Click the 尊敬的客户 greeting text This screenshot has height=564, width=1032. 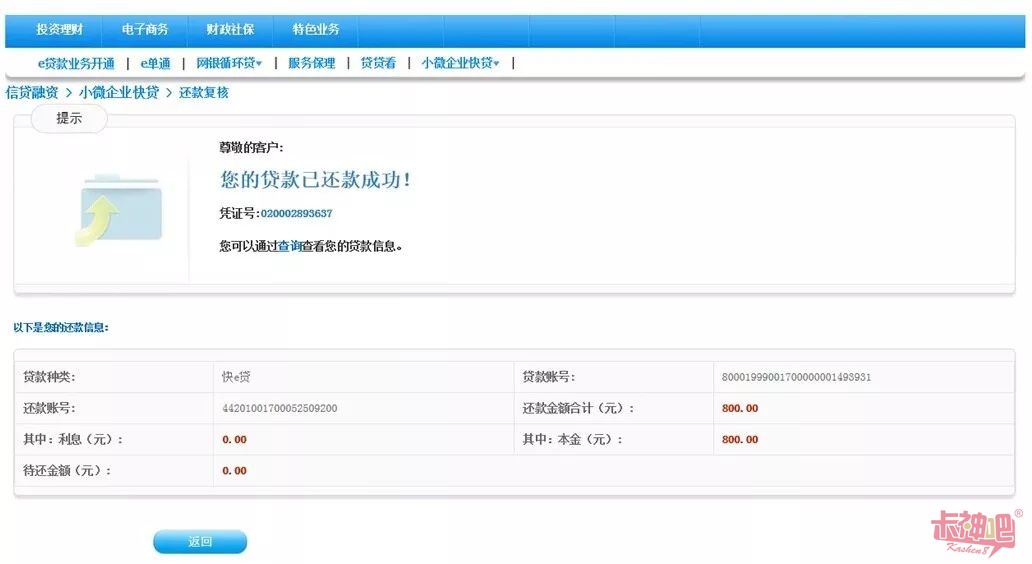pyautogui.click(x=251, y=147)
